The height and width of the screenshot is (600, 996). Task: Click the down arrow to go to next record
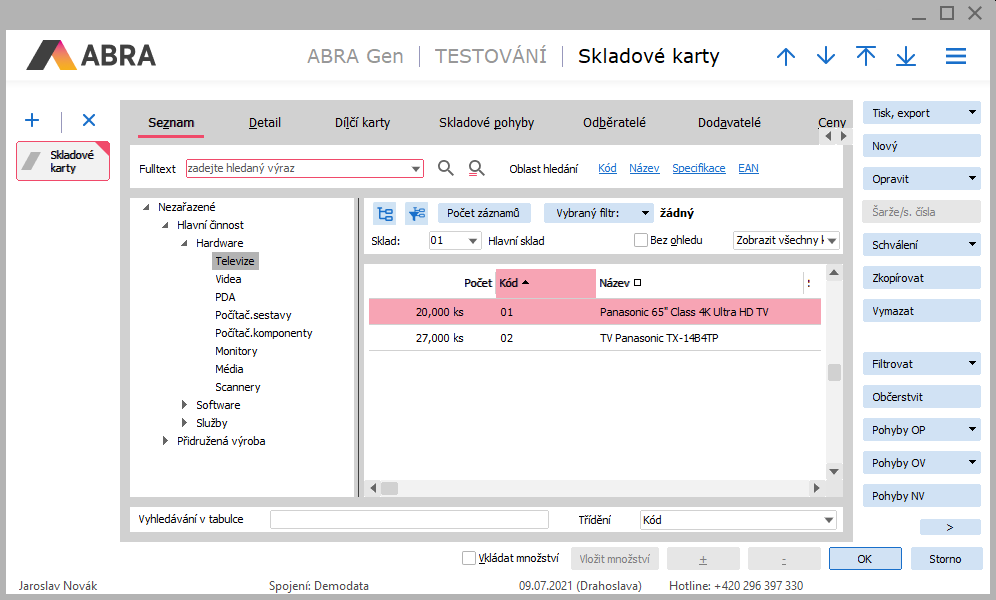pyautogui.click(x=826, y=57)
